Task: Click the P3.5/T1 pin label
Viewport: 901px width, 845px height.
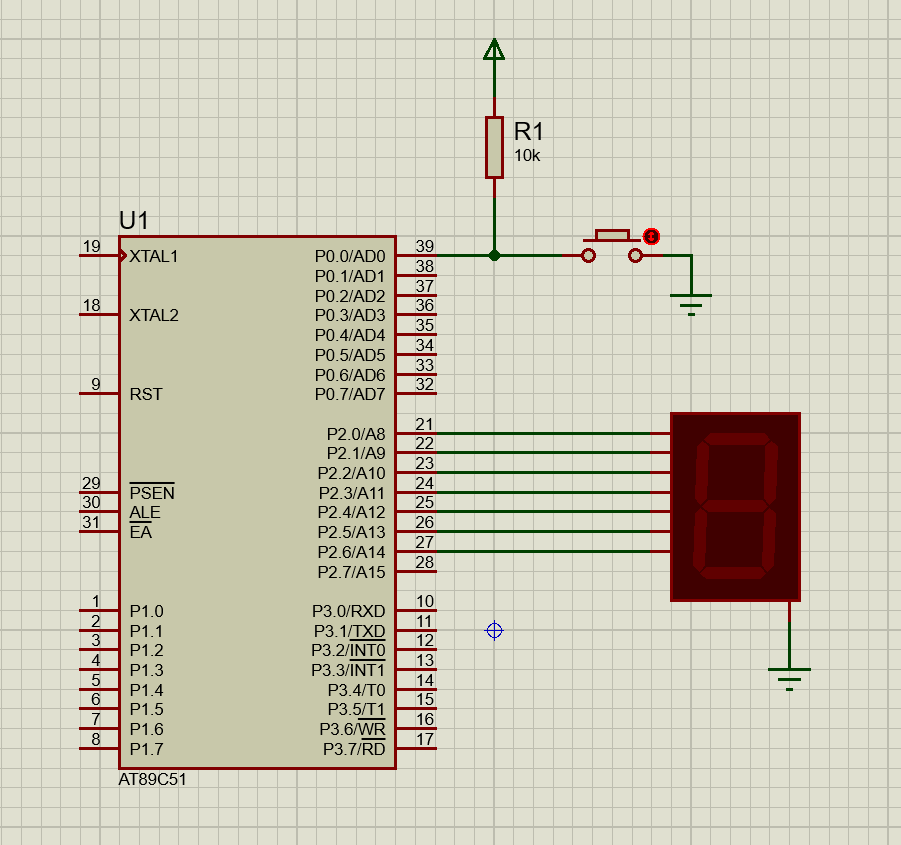Action: point(356,709)
